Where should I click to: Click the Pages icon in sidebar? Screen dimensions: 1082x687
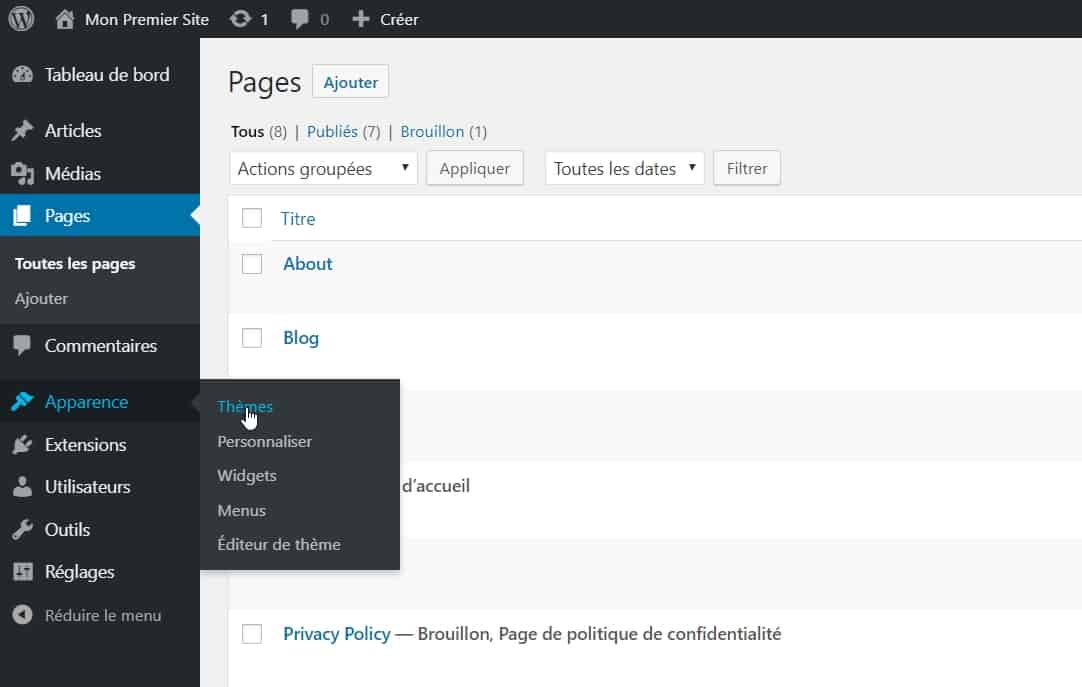coord(23,215)
